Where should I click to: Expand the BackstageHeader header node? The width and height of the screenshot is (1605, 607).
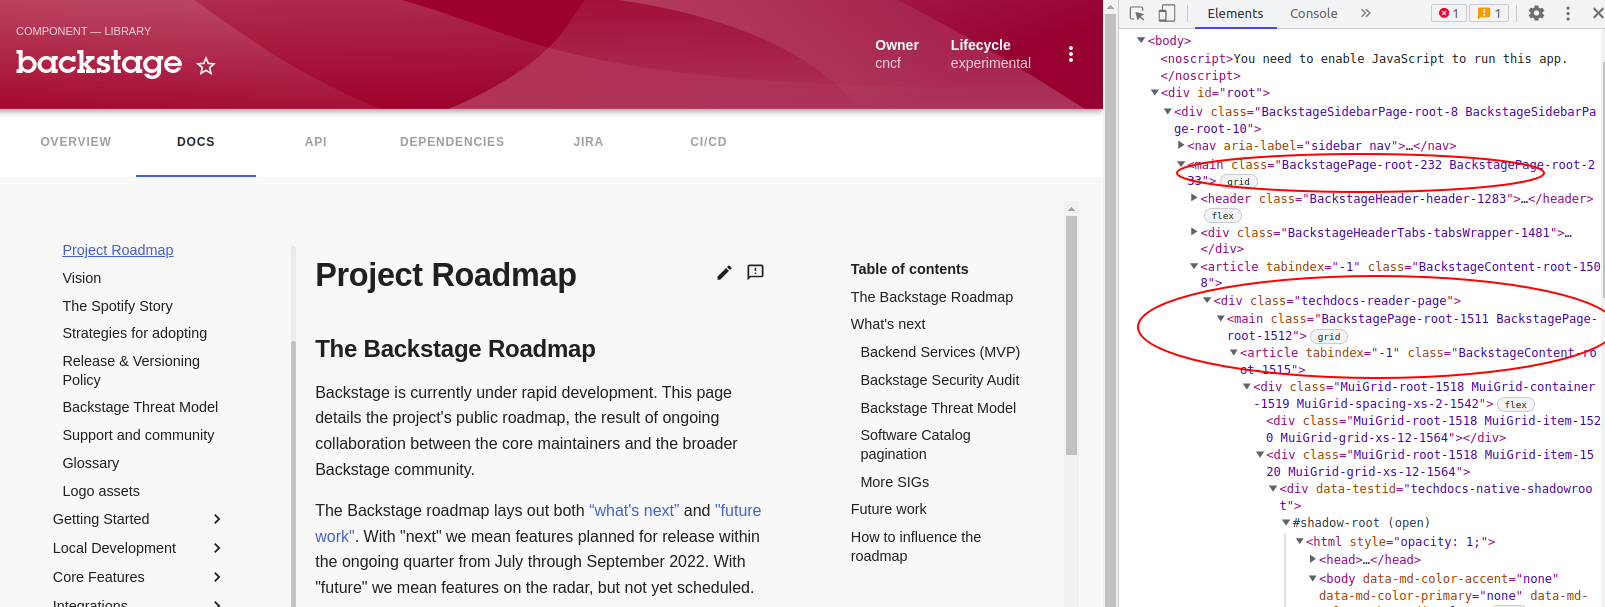click(1194, 198)
